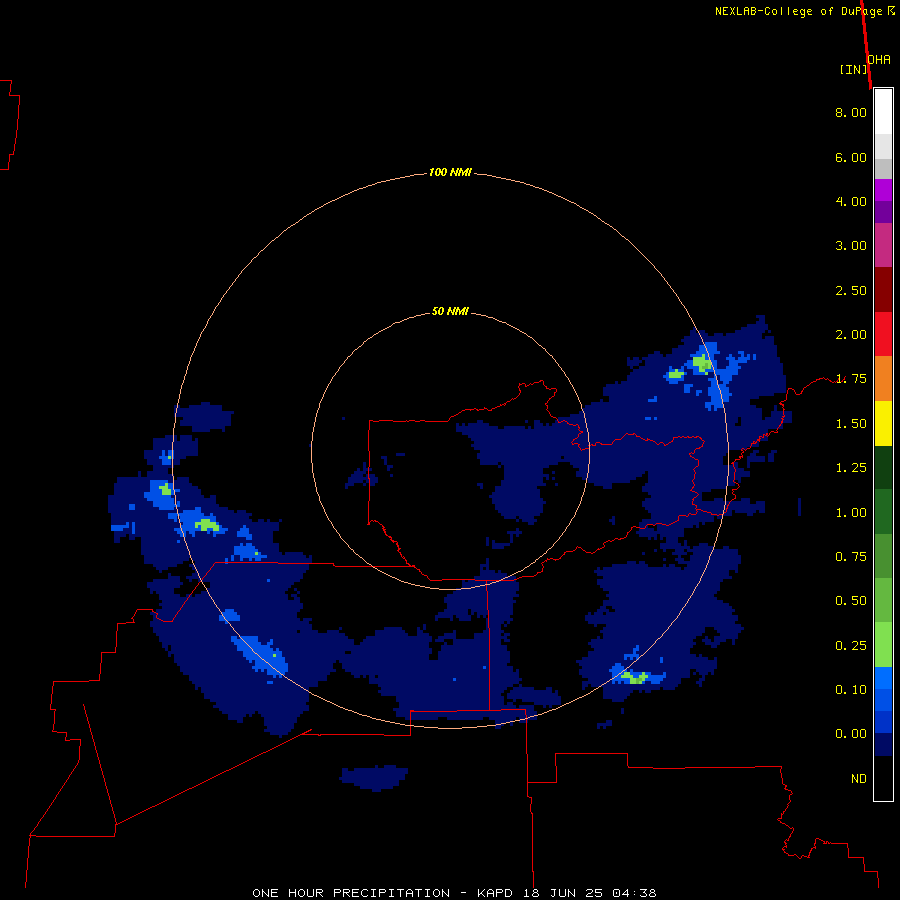Click the 3.00 legend value

click(x=851, y=246)
